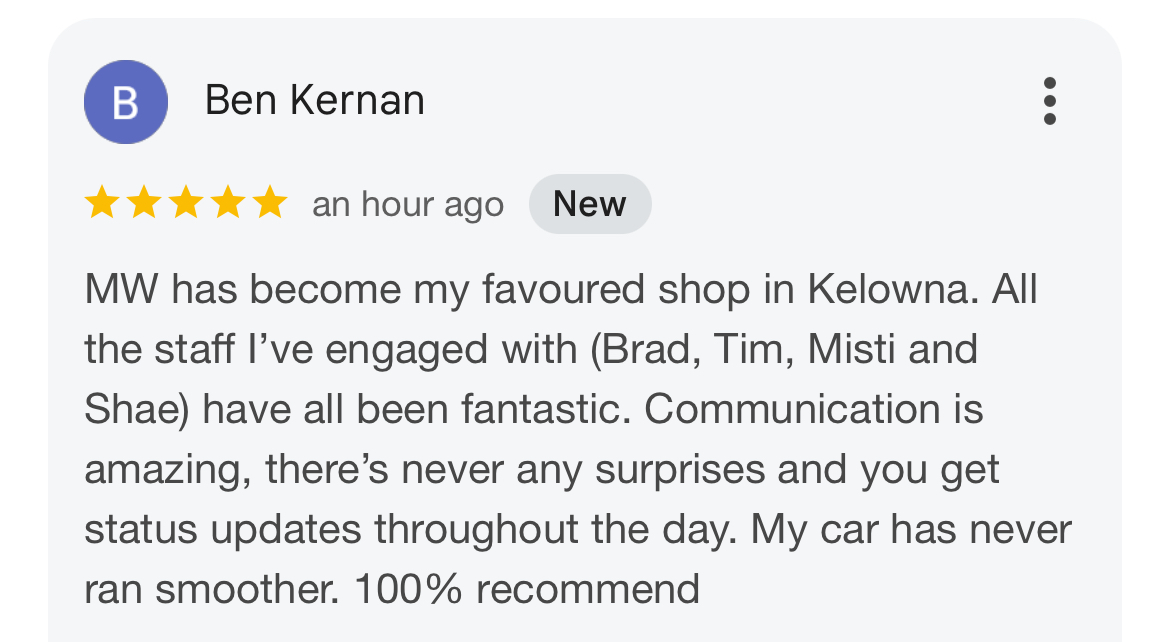Viewport: 1170px width, 642px height.
Task: Click the second yellow rating star
Action: pyautogui.click(x=143, y=204)
